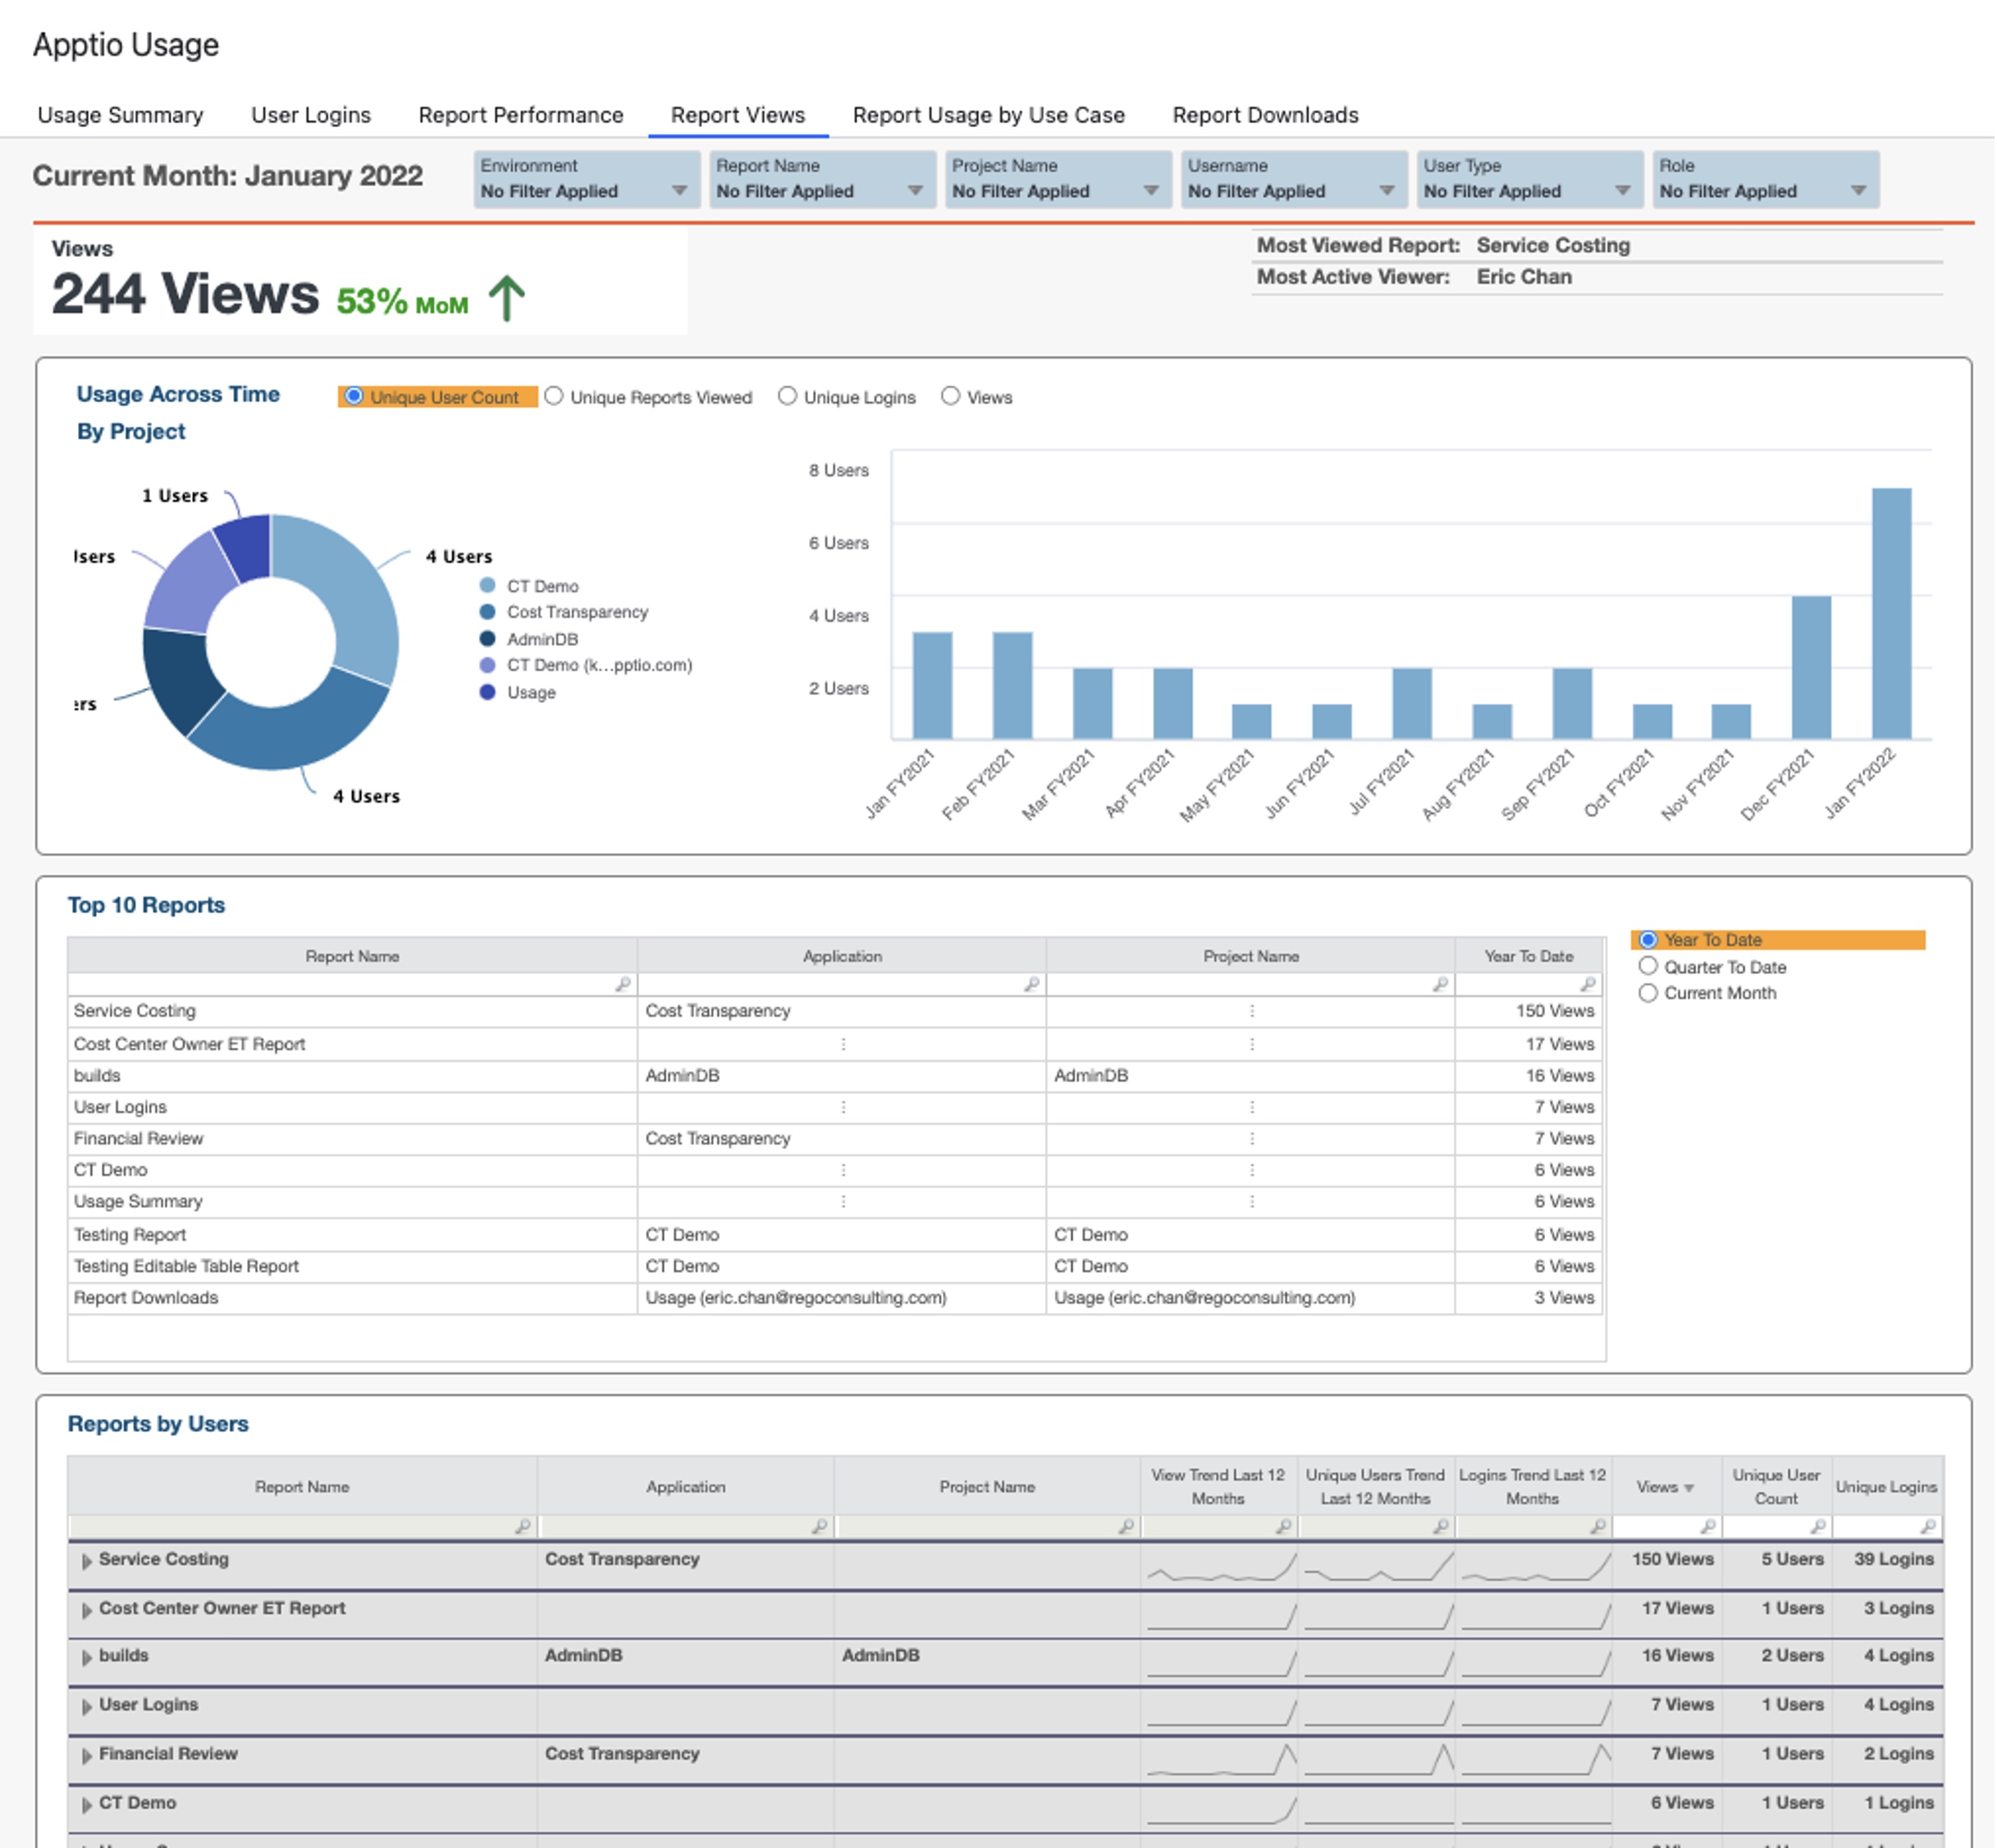Open the Report Performance tab
Screen dimensions: 1997x1848
[x=521, y=115]
